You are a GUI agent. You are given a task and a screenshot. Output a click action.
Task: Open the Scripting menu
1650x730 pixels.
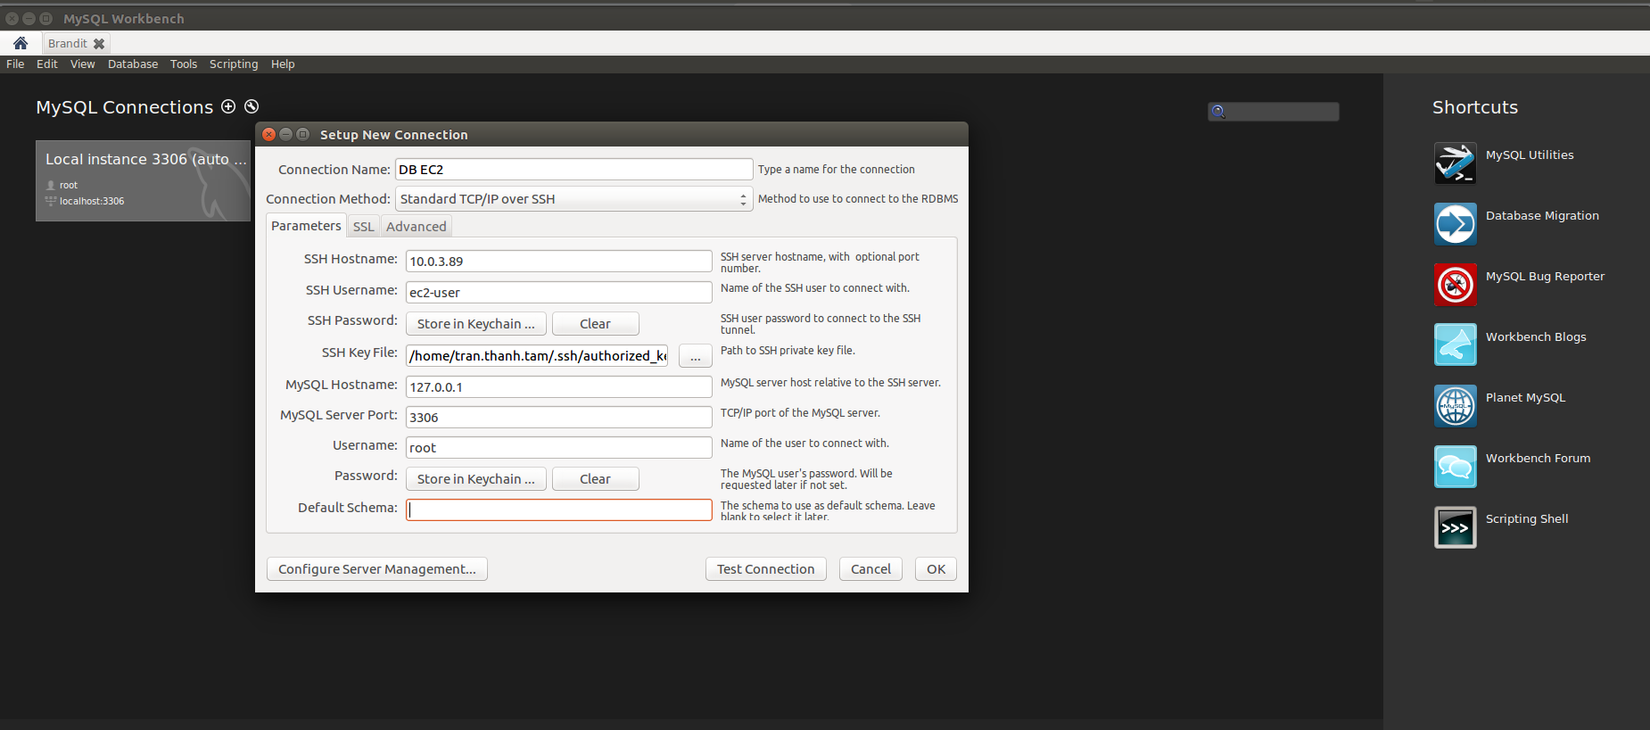(x=233, y=64)
